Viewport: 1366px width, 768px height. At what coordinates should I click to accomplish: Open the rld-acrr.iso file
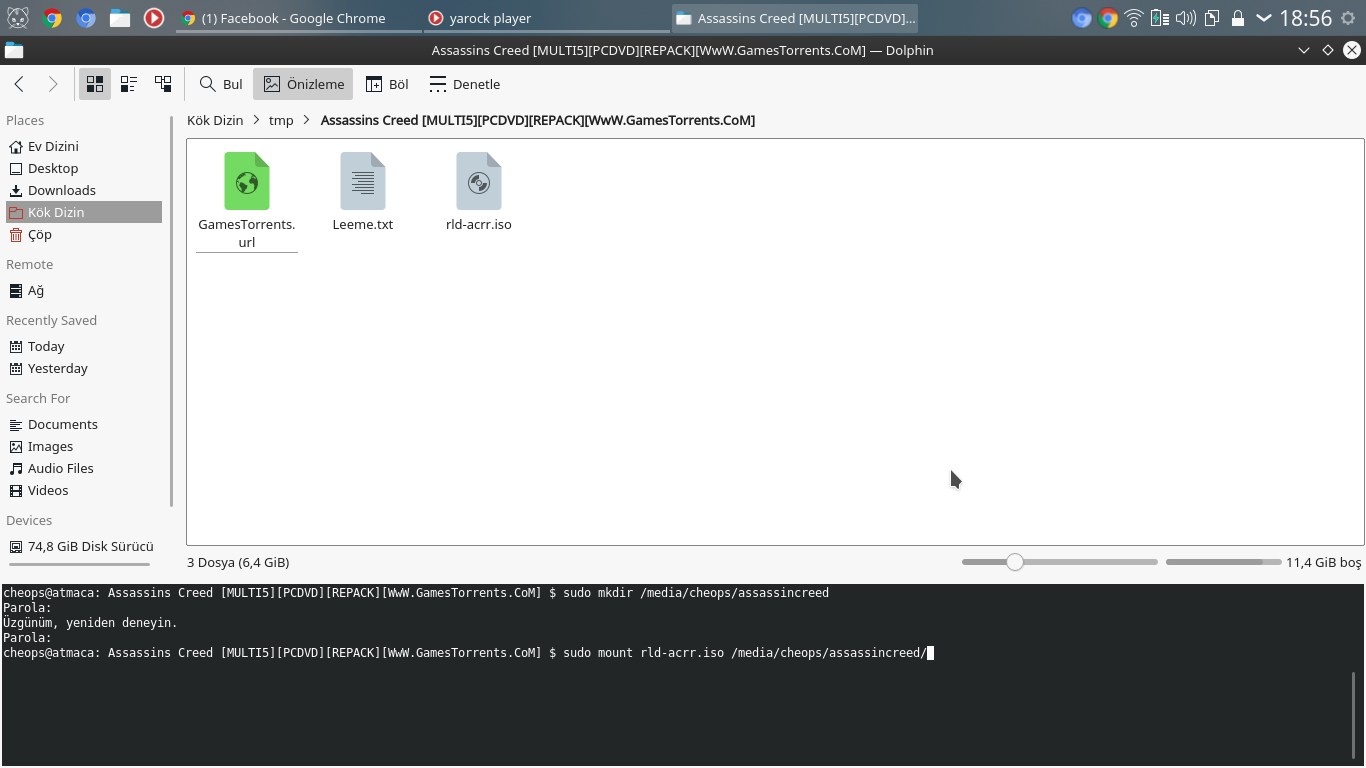point(478,192)
